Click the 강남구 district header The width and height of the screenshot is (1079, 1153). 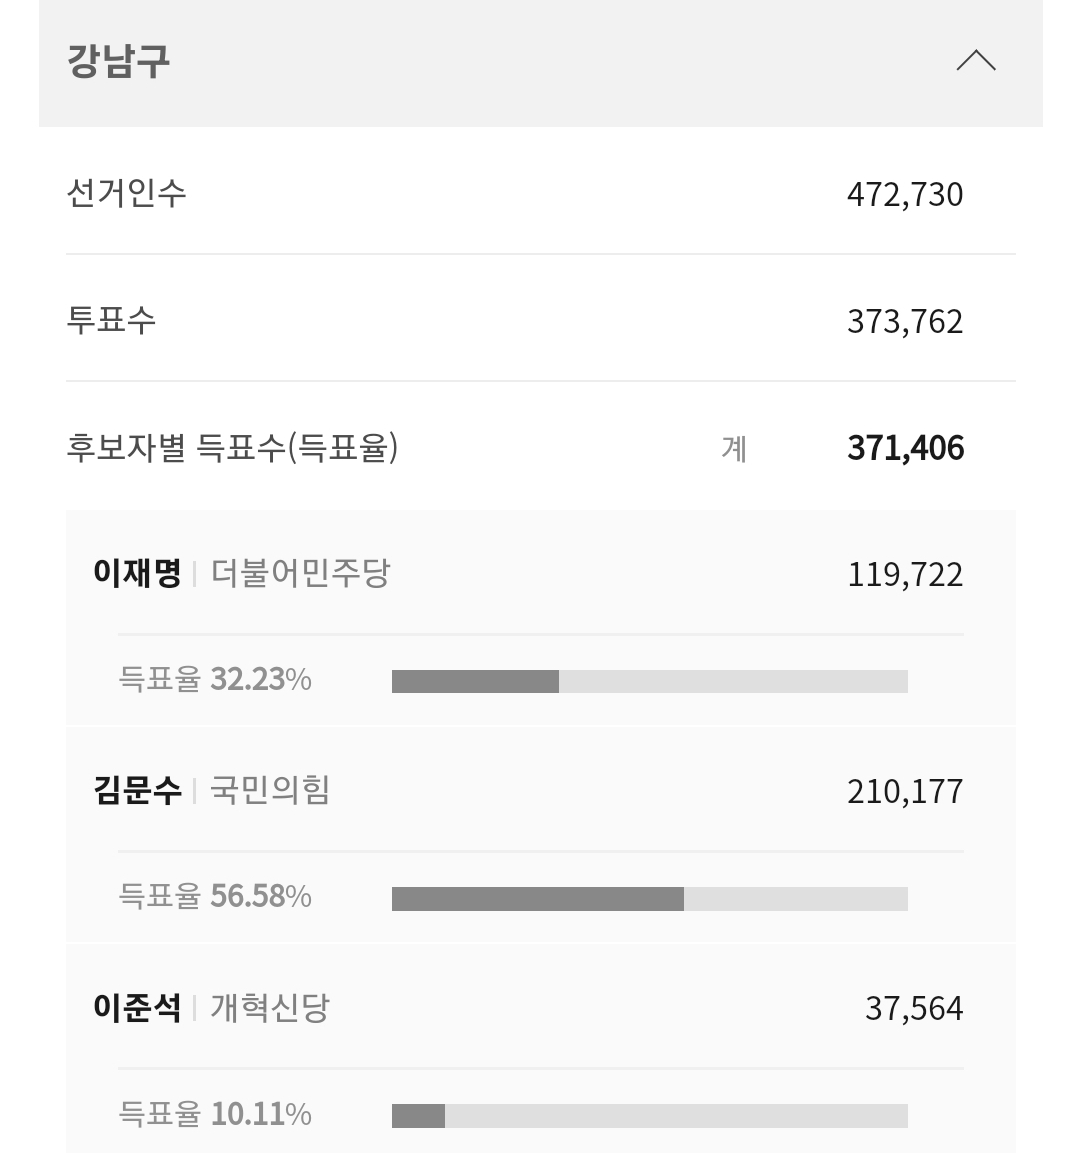119,61
